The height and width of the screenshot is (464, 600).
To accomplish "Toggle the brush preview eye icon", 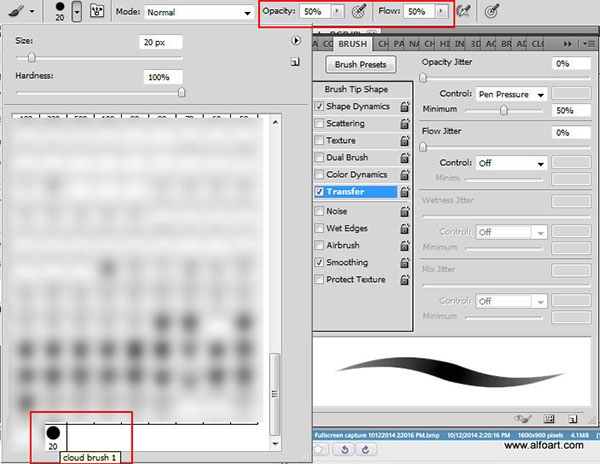I will coord(522,419).
